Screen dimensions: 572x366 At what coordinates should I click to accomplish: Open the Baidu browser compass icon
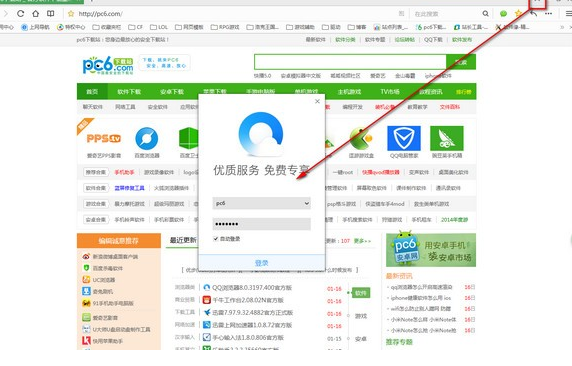coord(147,139)
